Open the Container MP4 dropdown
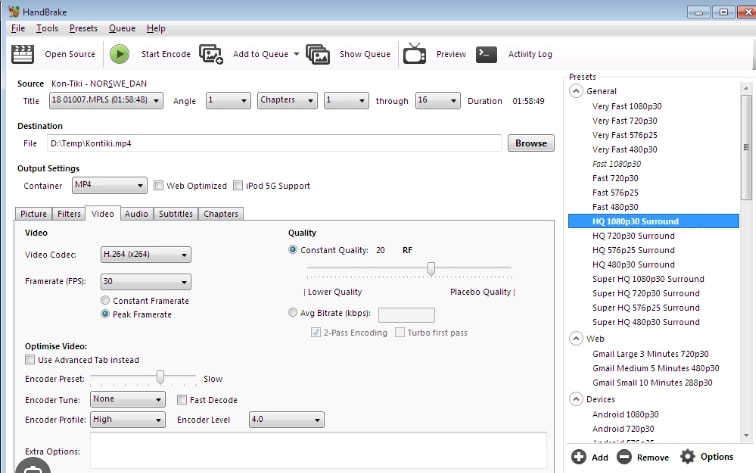The width and height of the screenshot is (756, 473). click(109, 185)
